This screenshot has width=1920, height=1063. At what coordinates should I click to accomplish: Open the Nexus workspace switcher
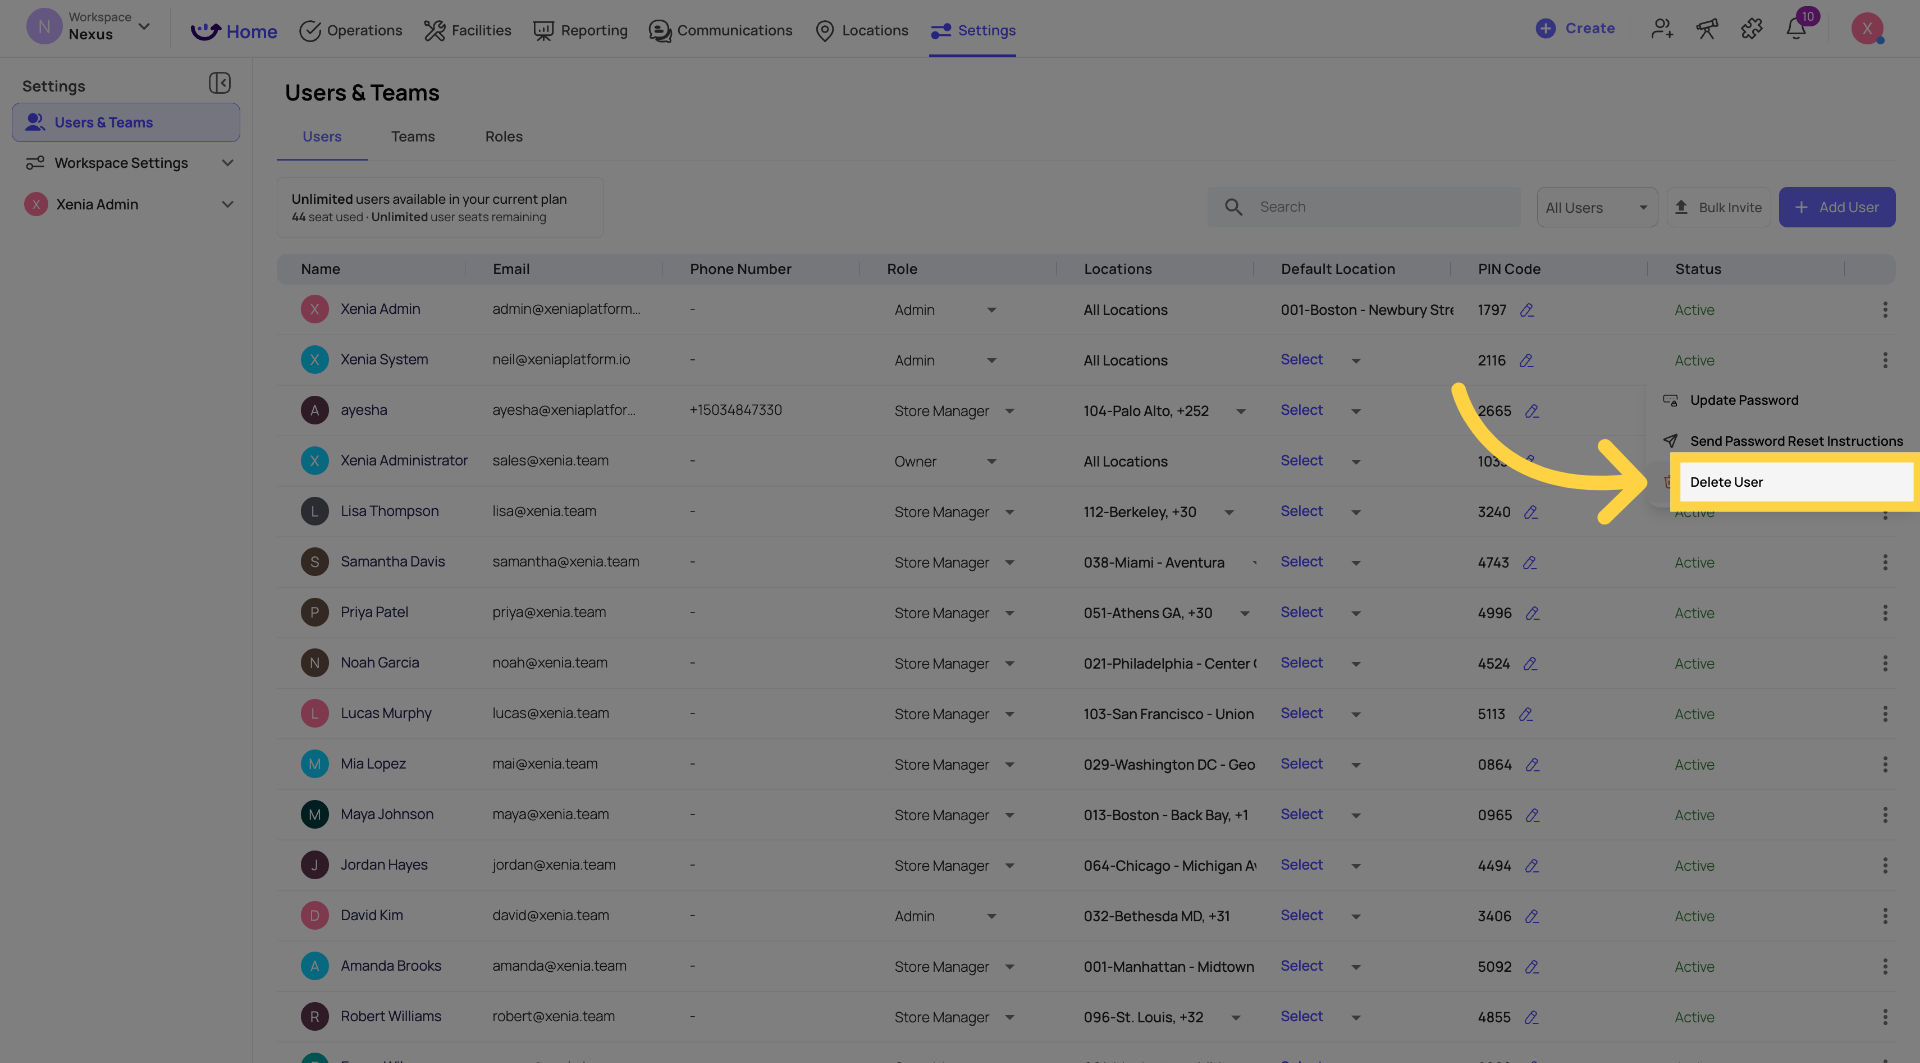88,27
